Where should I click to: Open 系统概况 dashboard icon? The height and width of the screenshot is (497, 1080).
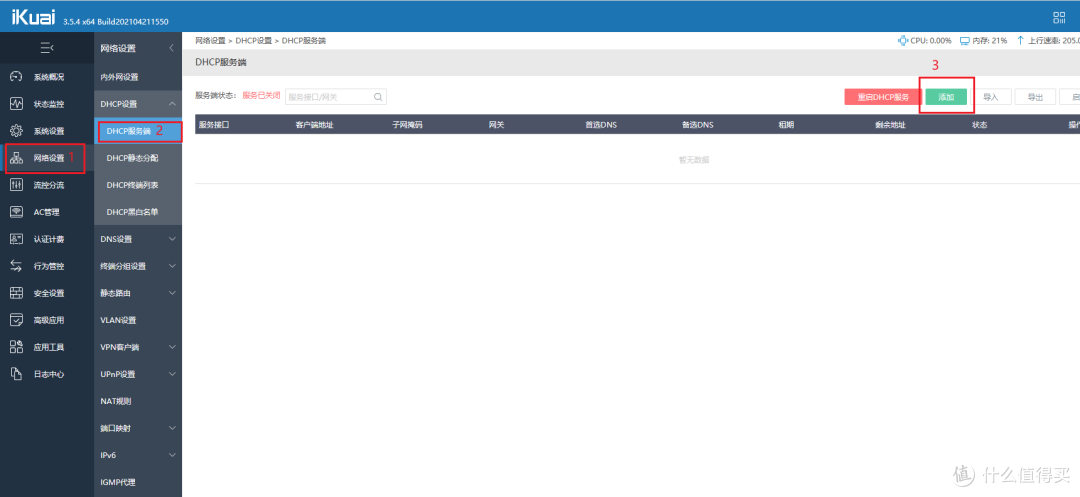click(x=16, y=76)
